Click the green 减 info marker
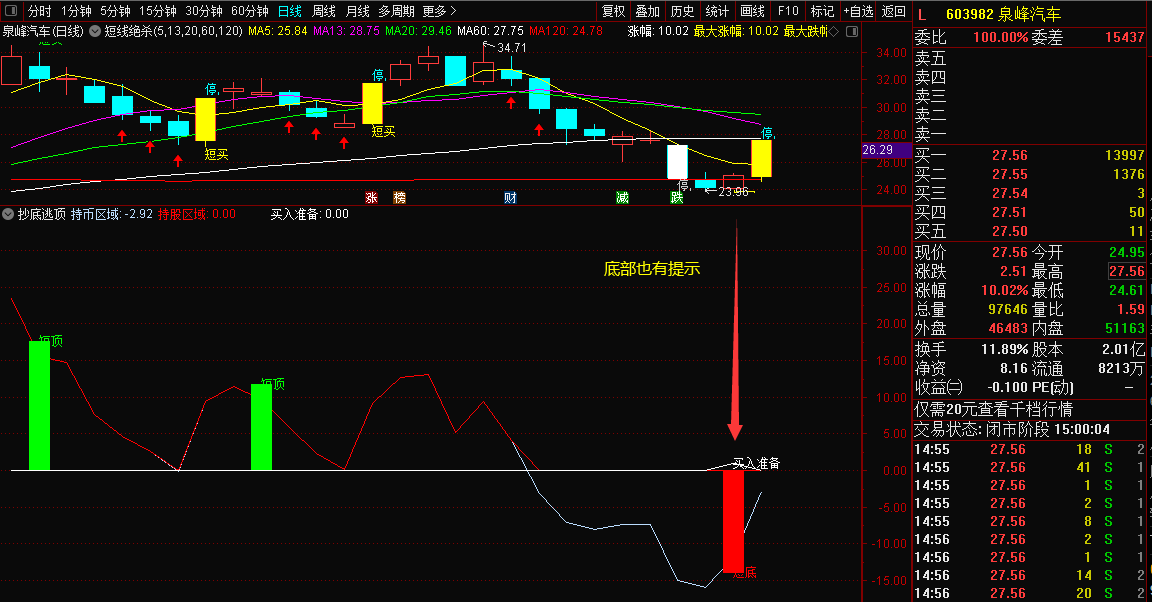1152x602 pixels. 622,198
